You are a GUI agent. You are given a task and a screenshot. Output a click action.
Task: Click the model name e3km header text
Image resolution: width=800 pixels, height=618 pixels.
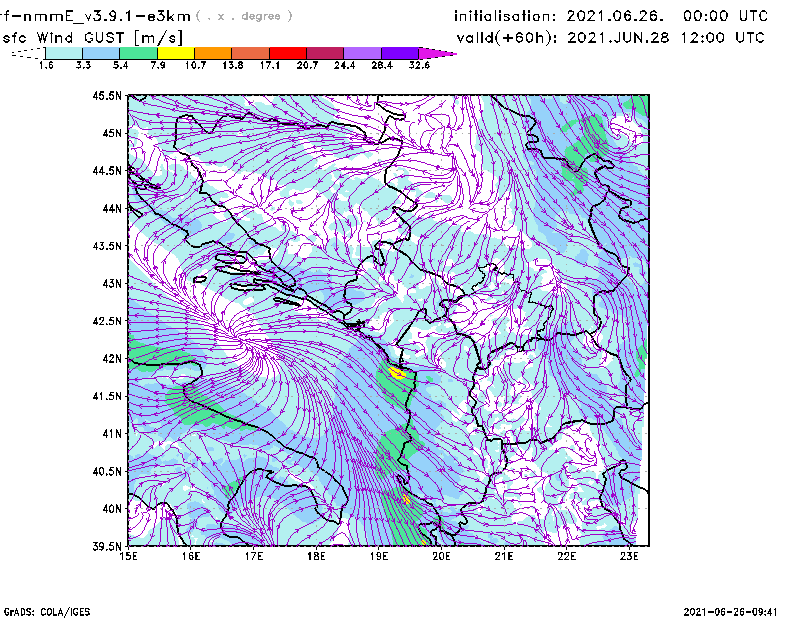click(x=95, y=16)
